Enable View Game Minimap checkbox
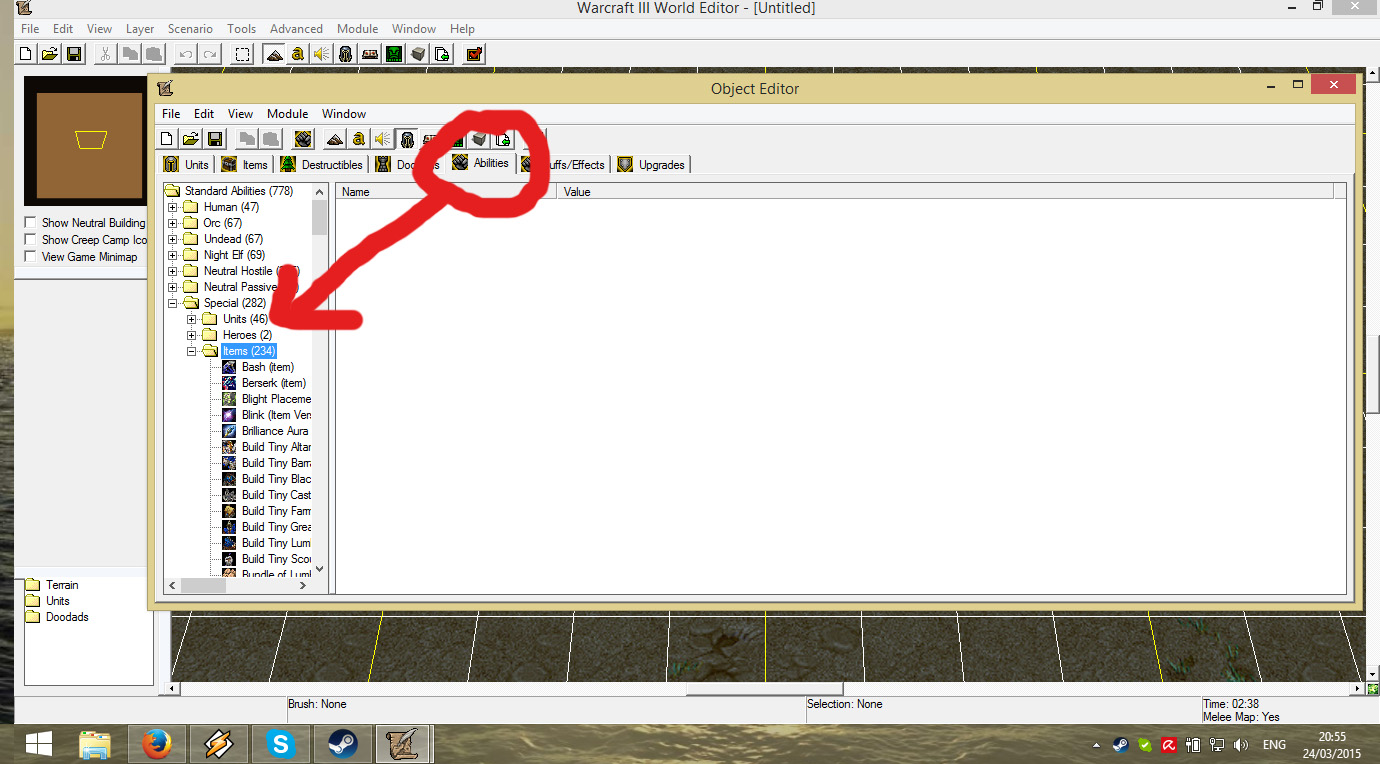The width and height of the screenshot is (1380, 764). pyautogui.click(x=31, y=257)
